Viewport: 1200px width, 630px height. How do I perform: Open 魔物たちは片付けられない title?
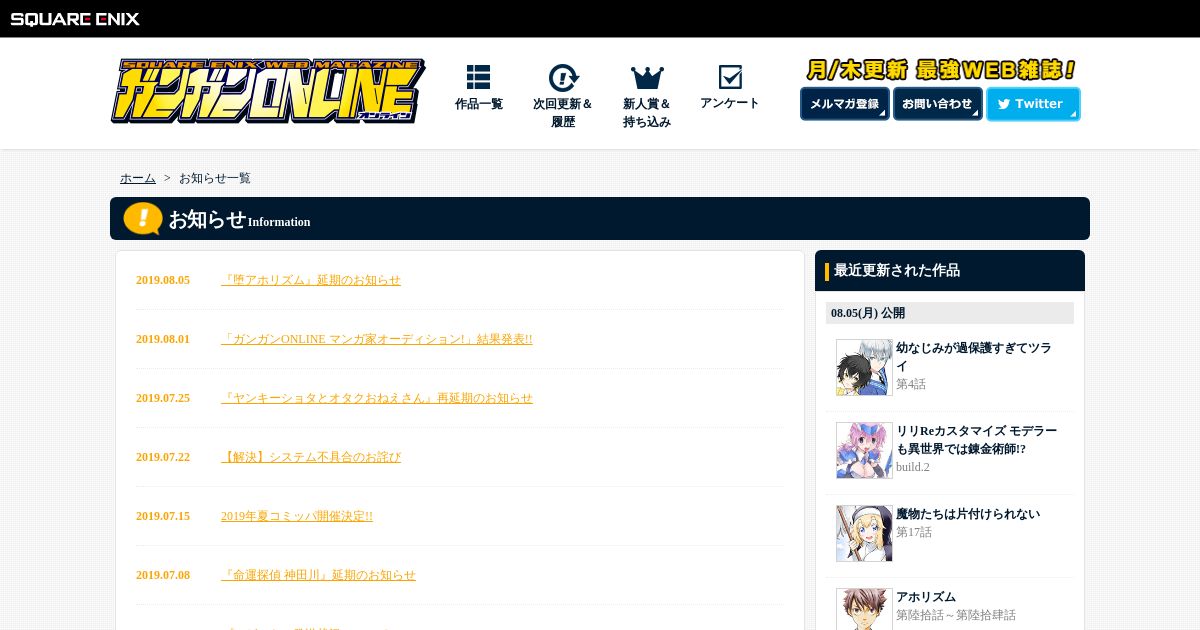(x=968, y=514)
